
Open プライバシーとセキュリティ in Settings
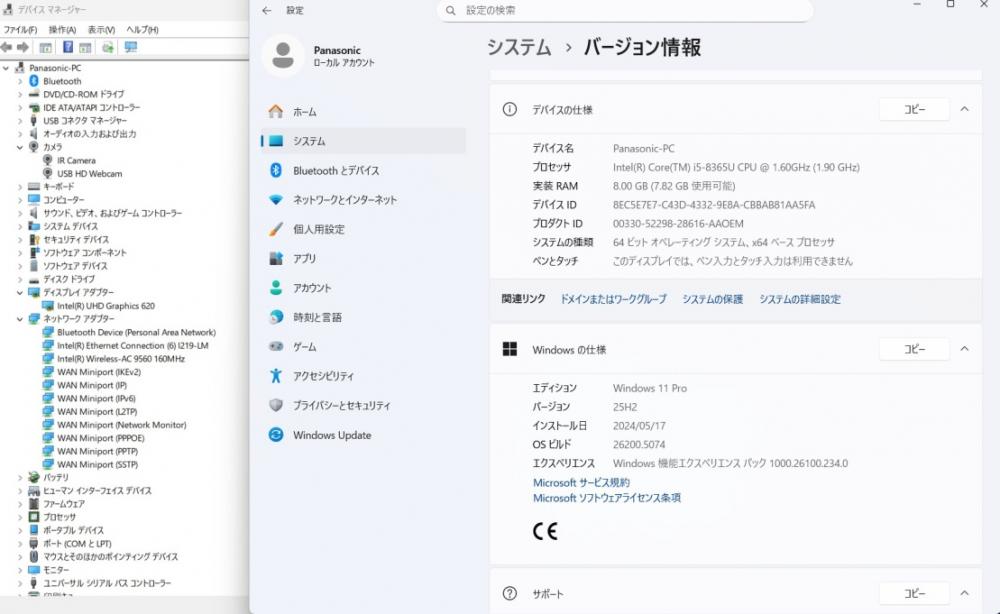coord(364,406)
